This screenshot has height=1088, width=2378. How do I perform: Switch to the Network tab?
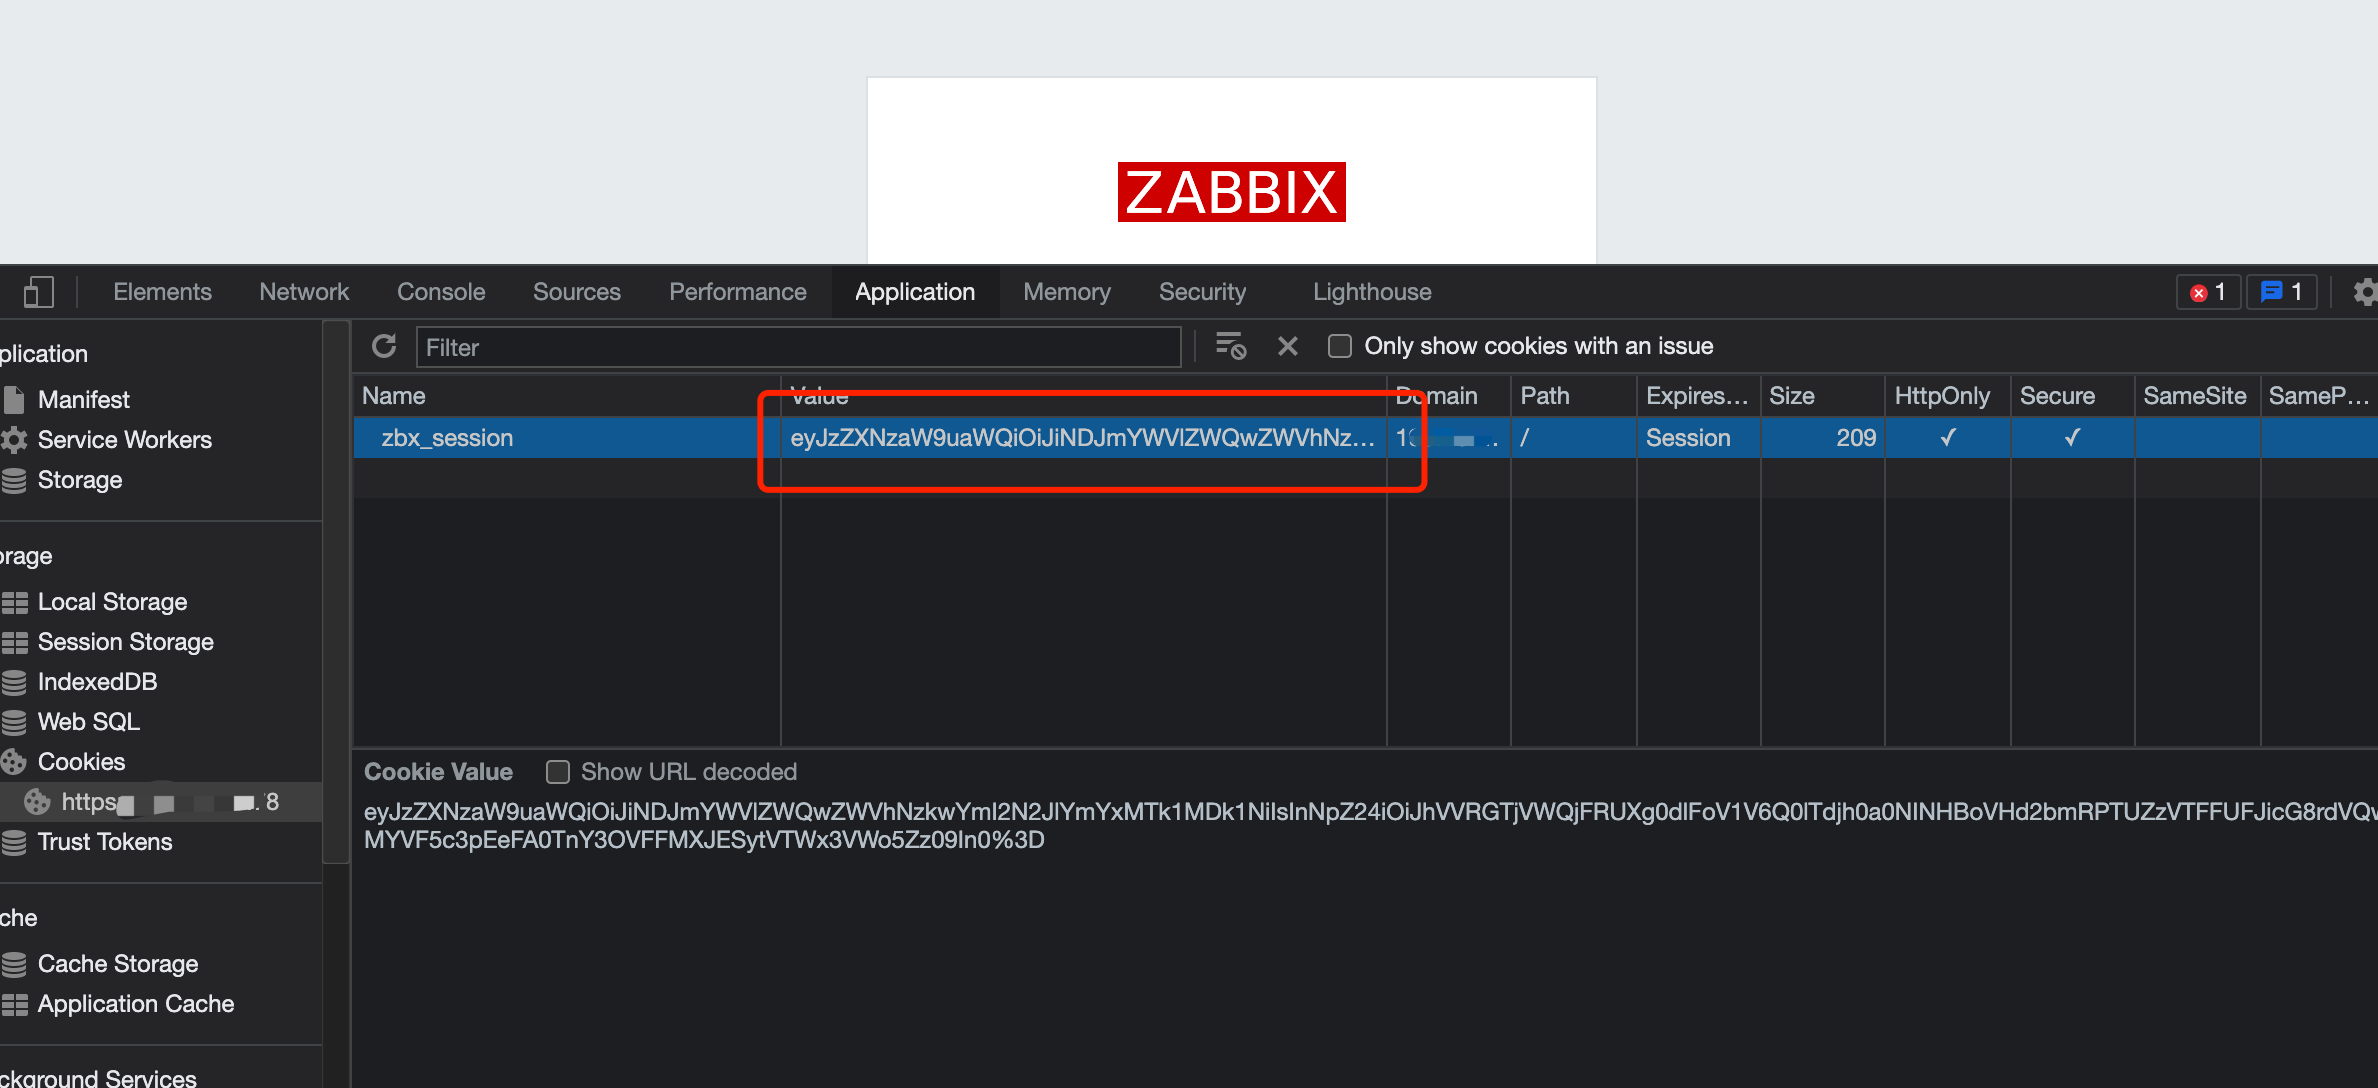pyautogui.click(x=304, y=292)
